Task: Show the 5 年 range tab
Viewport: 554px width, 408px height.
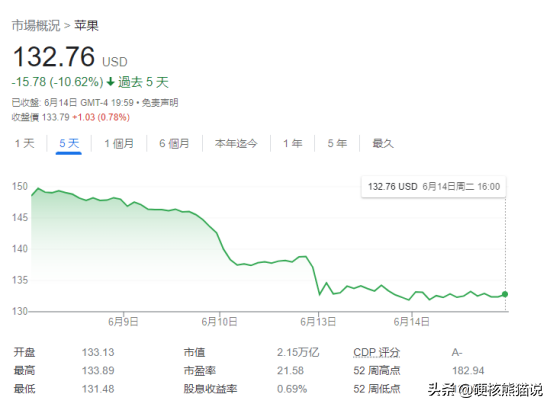Action: [337, 143]
